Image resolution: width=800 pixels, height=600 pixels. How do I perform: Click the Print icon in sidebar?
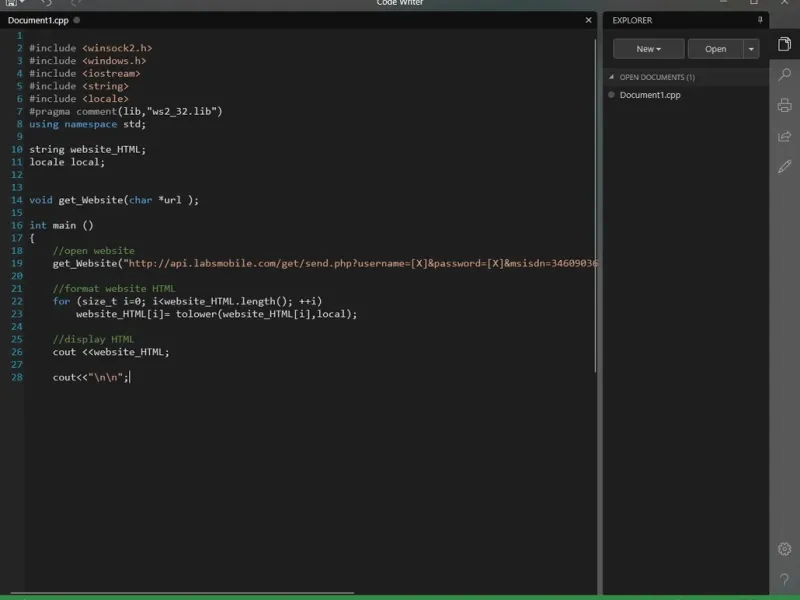[x=784, y=106]
